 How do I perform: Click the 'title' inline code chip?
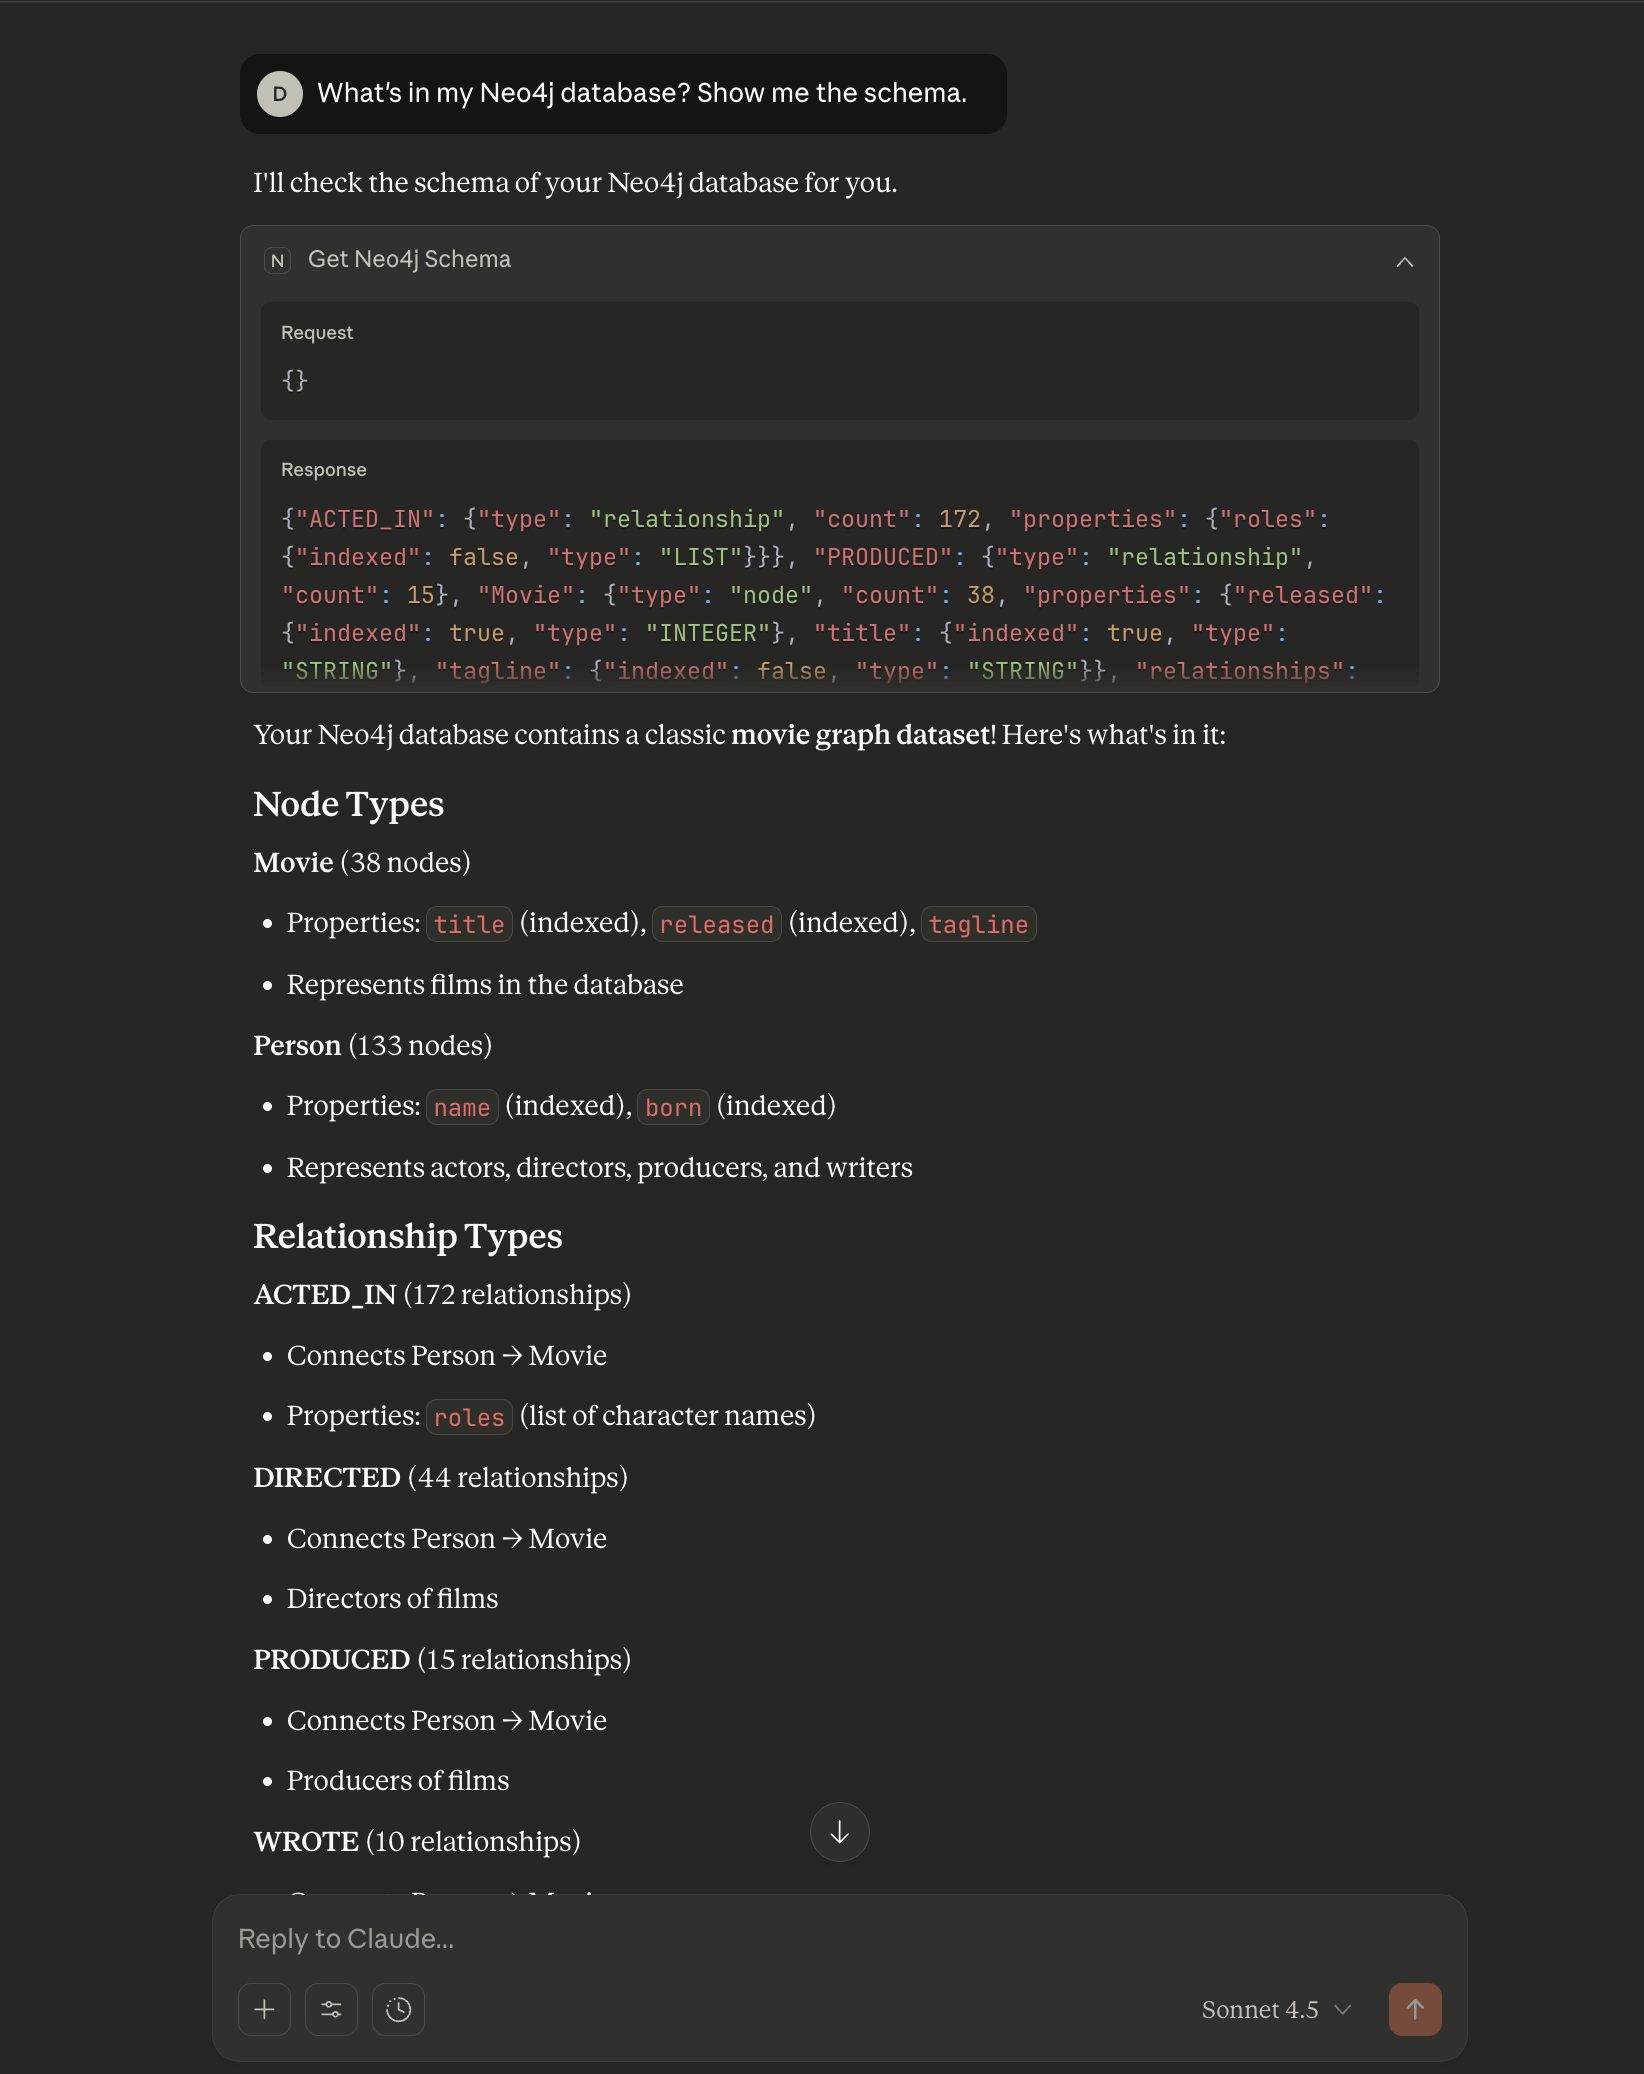pyautogui.click(x=469, y=924)
